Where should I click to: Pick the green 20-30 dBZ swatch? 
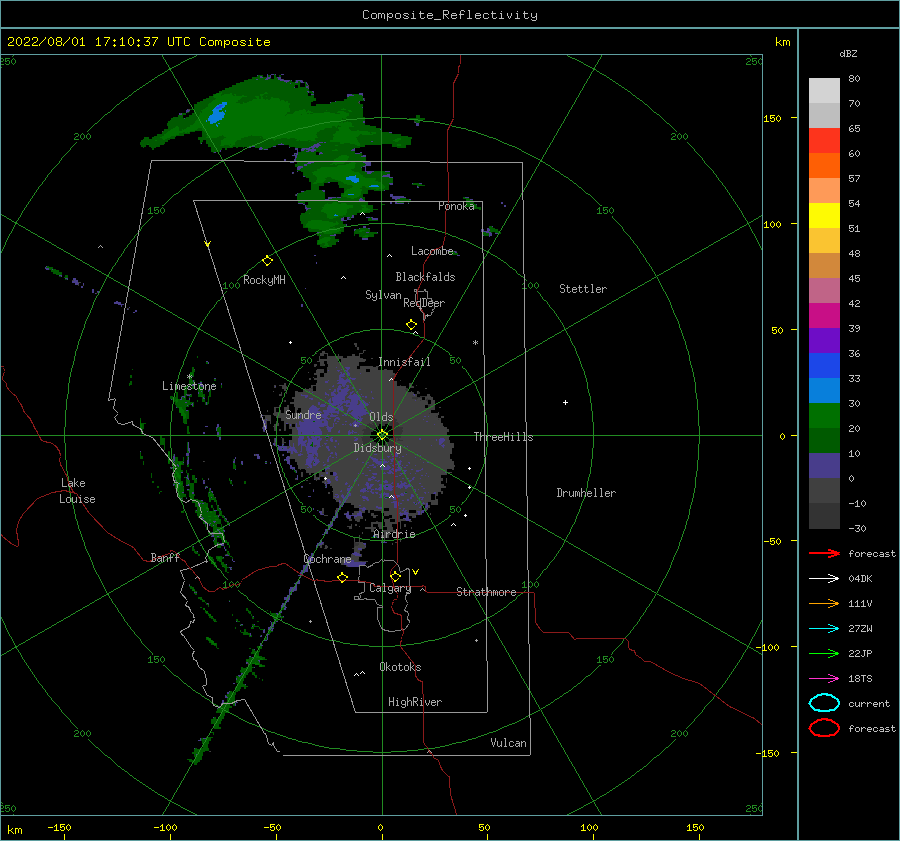[x=824, y=416]
